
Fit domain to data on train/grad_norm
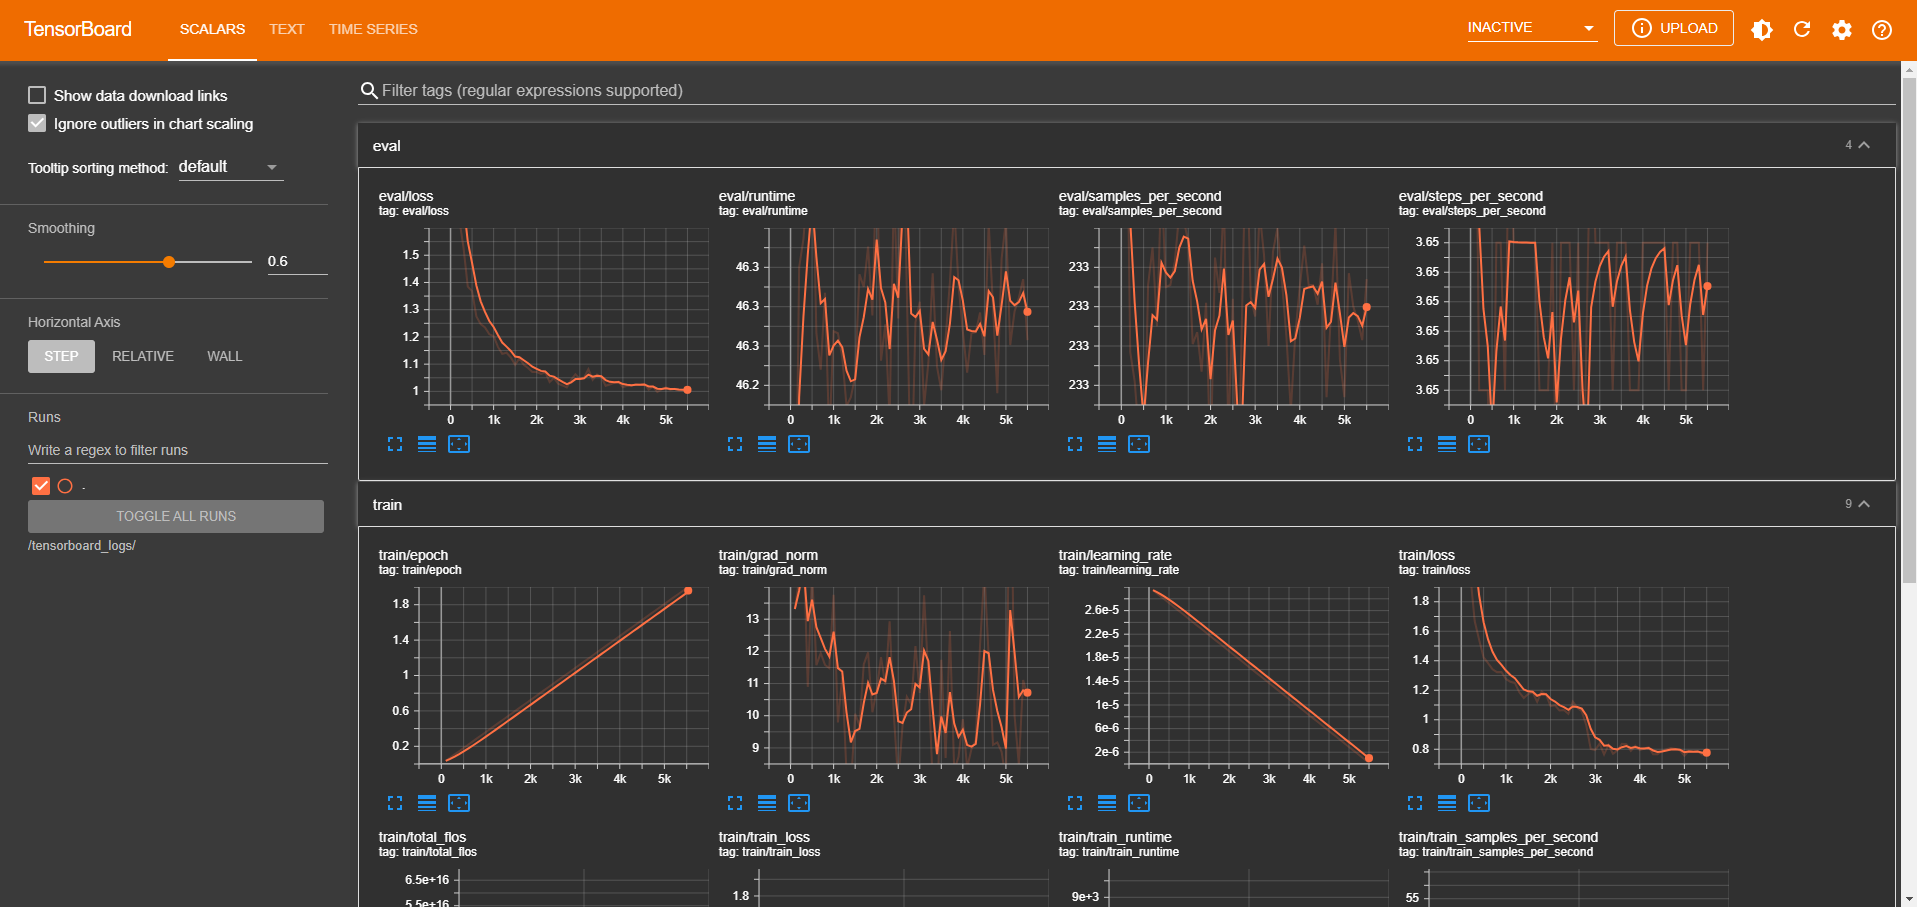pyautogui.click(x=799, y=803)
